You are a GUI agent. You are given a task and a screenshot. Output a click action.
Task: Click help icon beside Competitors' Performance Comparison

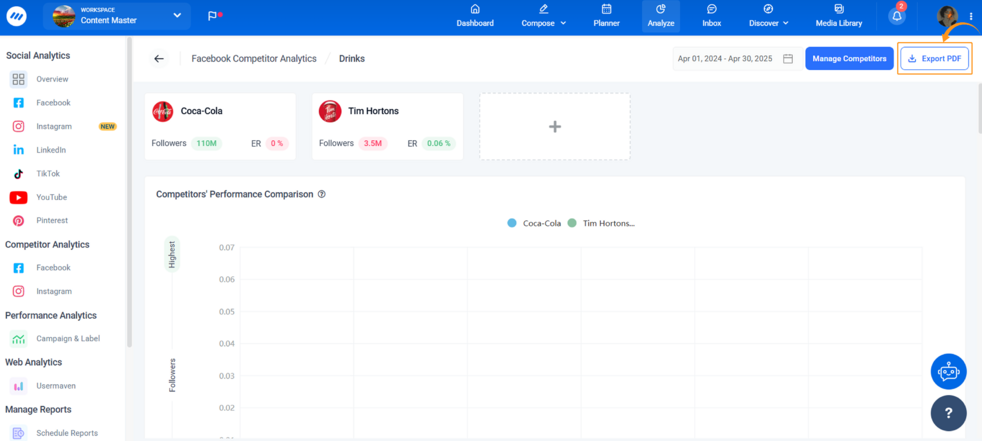pyautogui.click(x=322, y=194)
